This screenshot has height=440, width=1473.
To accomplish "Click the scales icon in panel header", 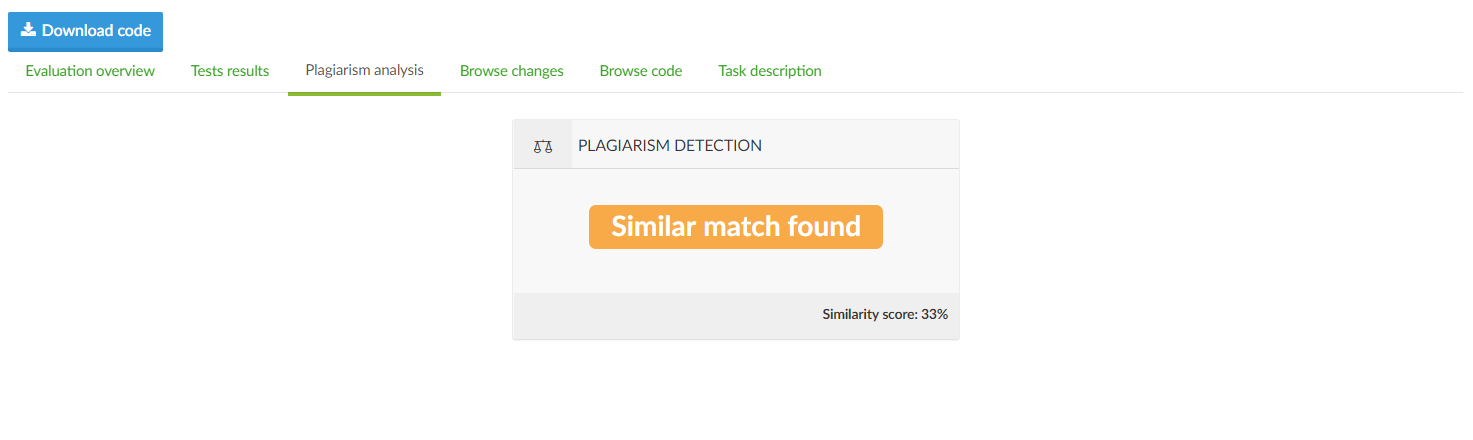I will point(543,146).
